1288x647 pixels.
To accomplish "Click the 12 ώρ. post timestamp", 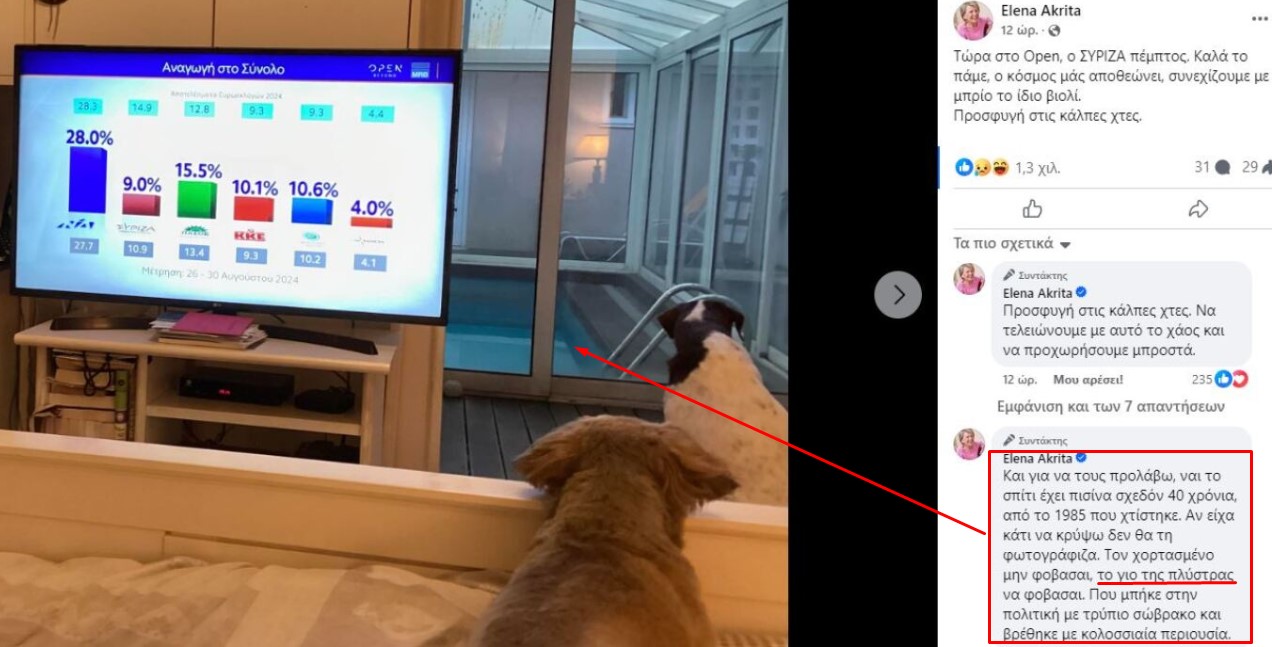I will [x=1019, y=31].
